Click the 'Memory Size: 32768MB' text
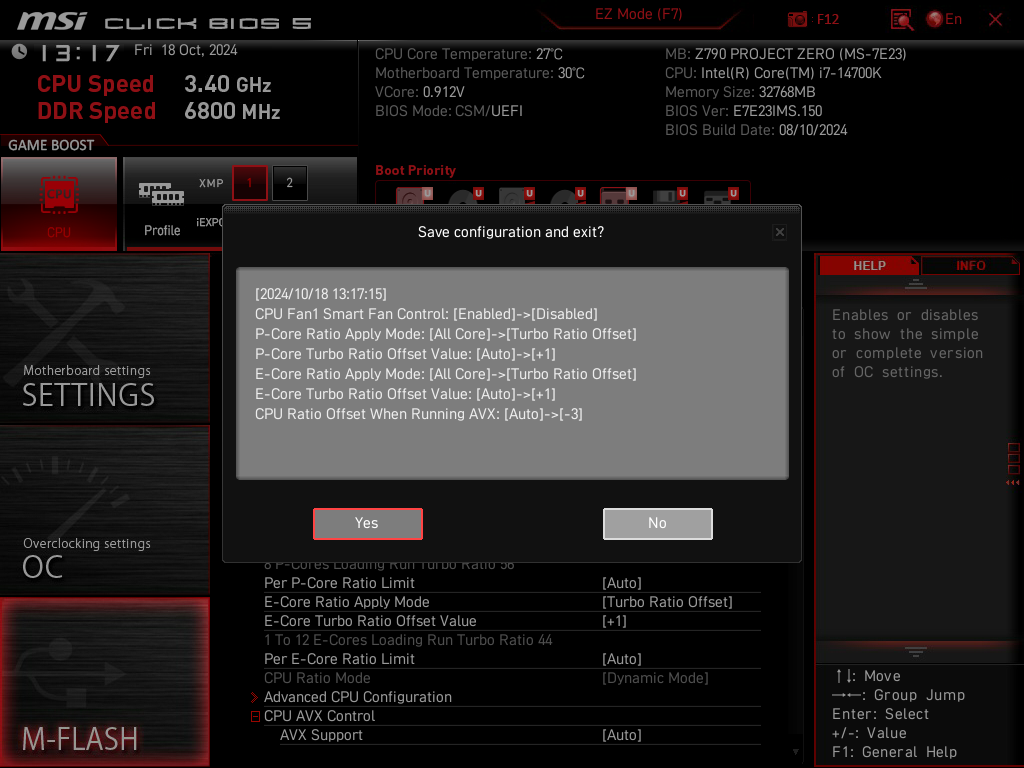Screen dimensions: 1024x768 (x=740, y=92)
